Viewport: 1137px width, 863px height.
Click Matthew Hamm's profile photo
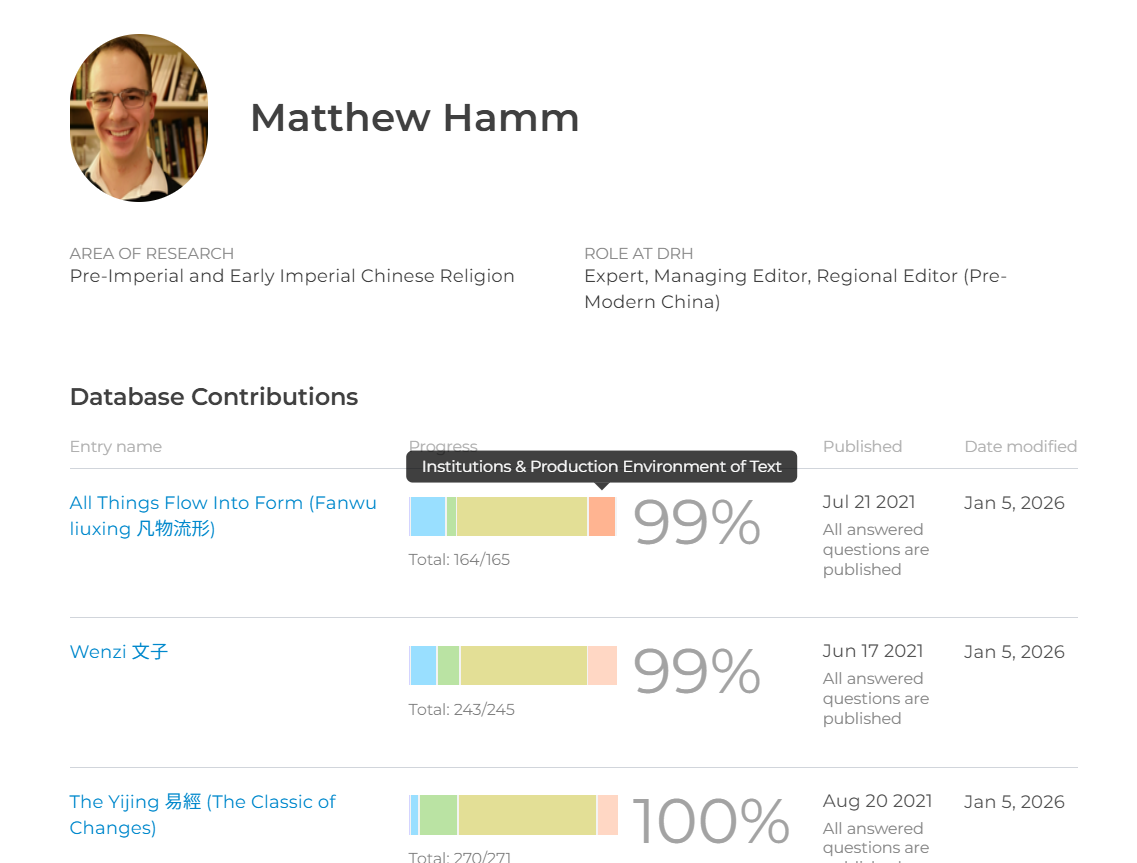click(x=139, y=118)
